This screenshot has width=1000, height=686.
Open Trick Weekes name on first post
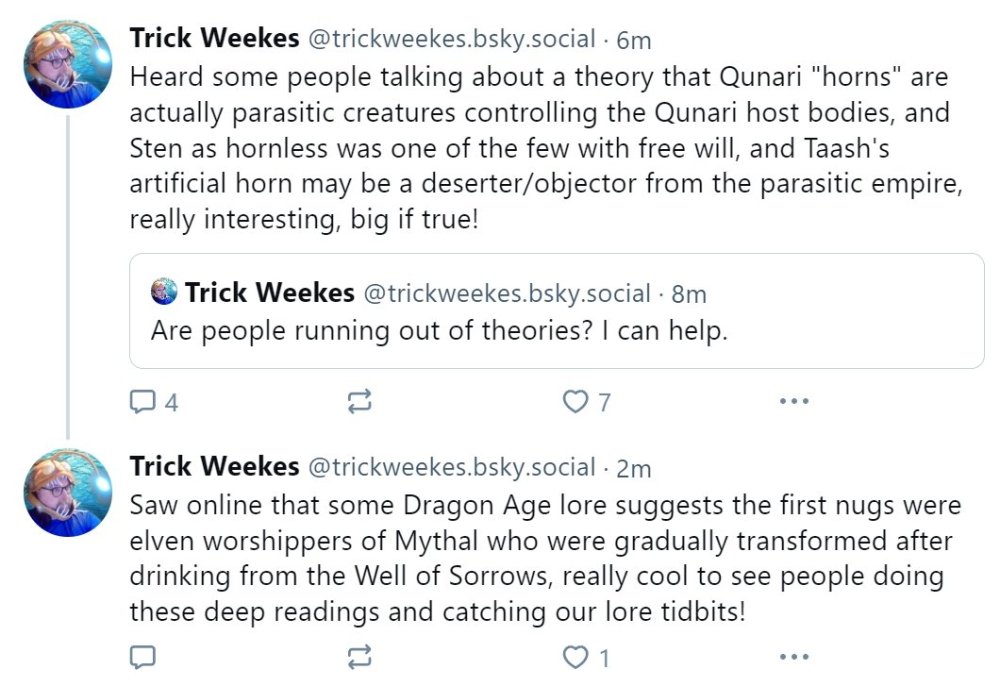pos(214,39)
